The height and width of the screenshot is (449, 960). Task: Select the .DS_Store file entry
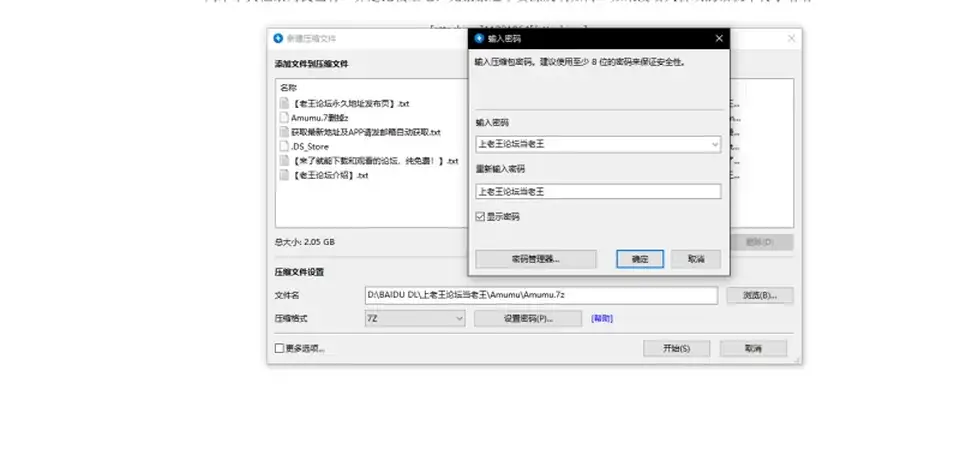click(310, 146)
